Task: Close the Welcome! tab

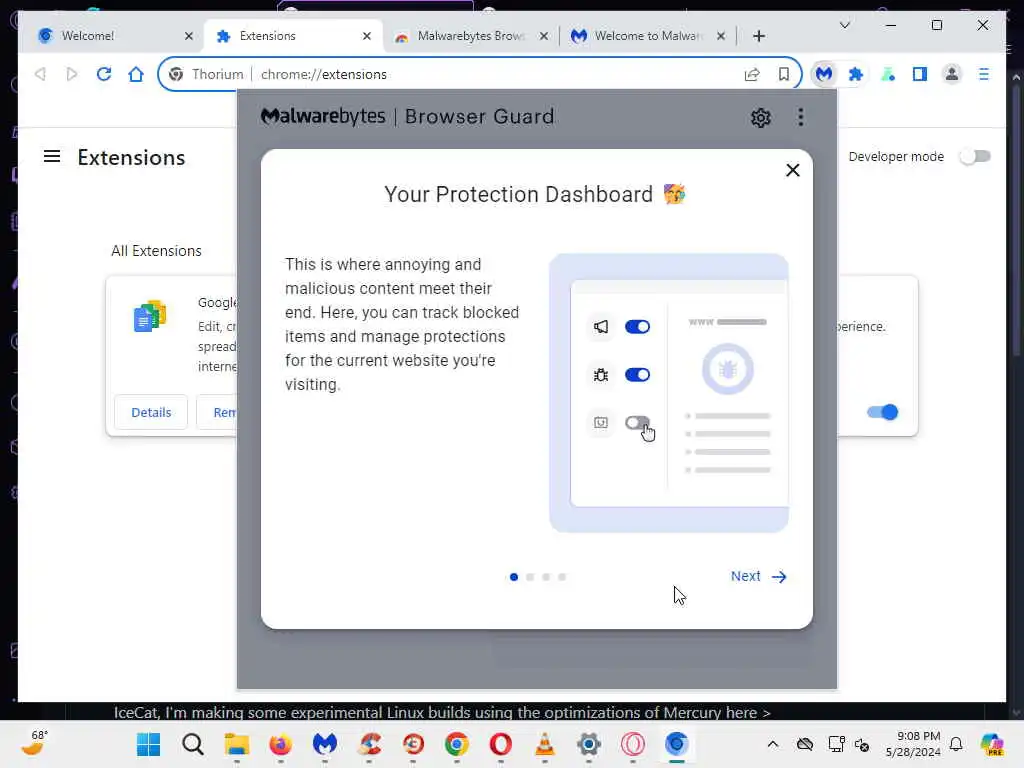Action: tap(189, 36)
